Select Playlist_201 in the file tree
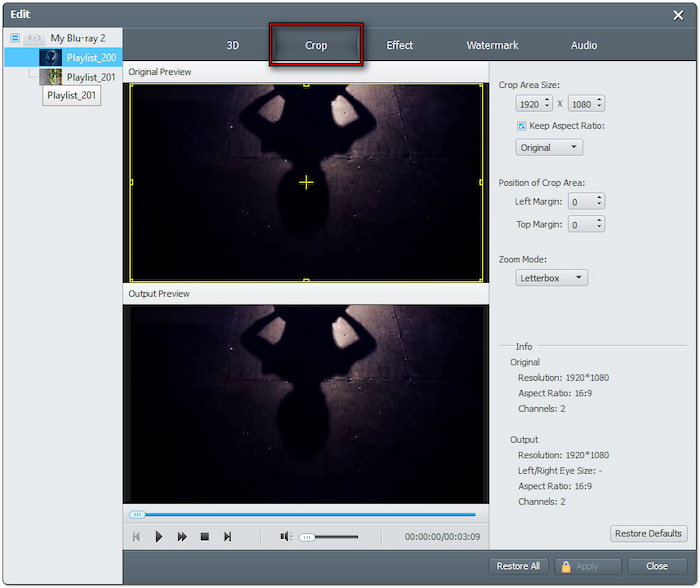The height and width of the screenshot is (588, 700). click(x=90, y=77)
